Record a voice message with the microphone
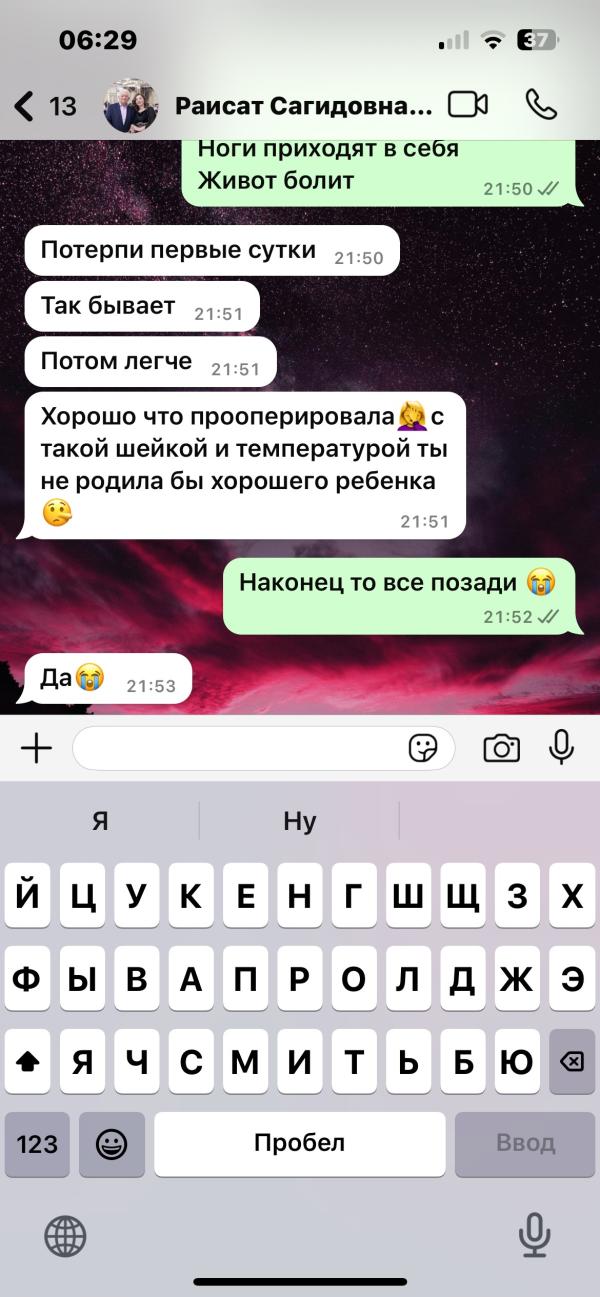The image size is (600, 1297). click(562, 747)
